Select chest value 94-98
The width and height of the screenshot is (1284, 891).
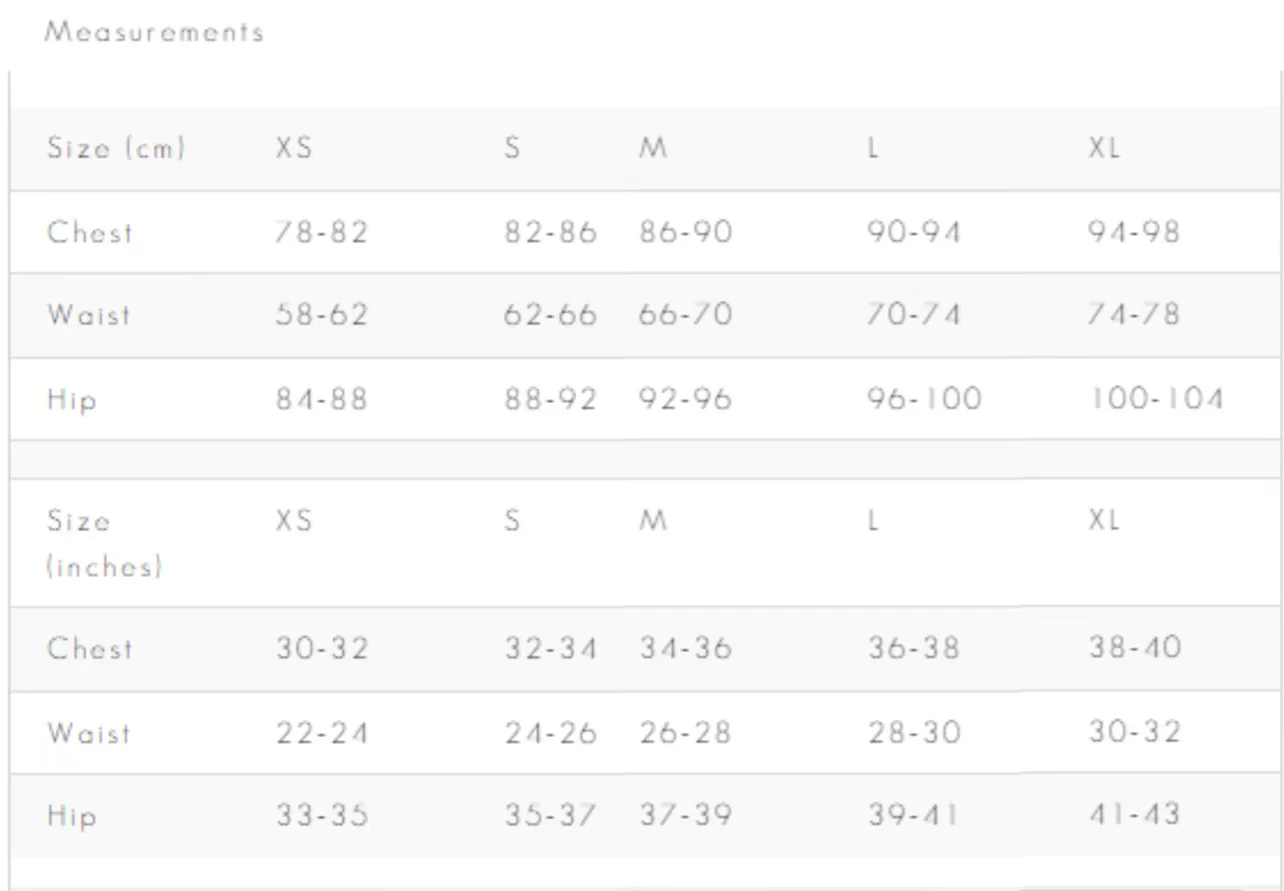[1134, 232]
